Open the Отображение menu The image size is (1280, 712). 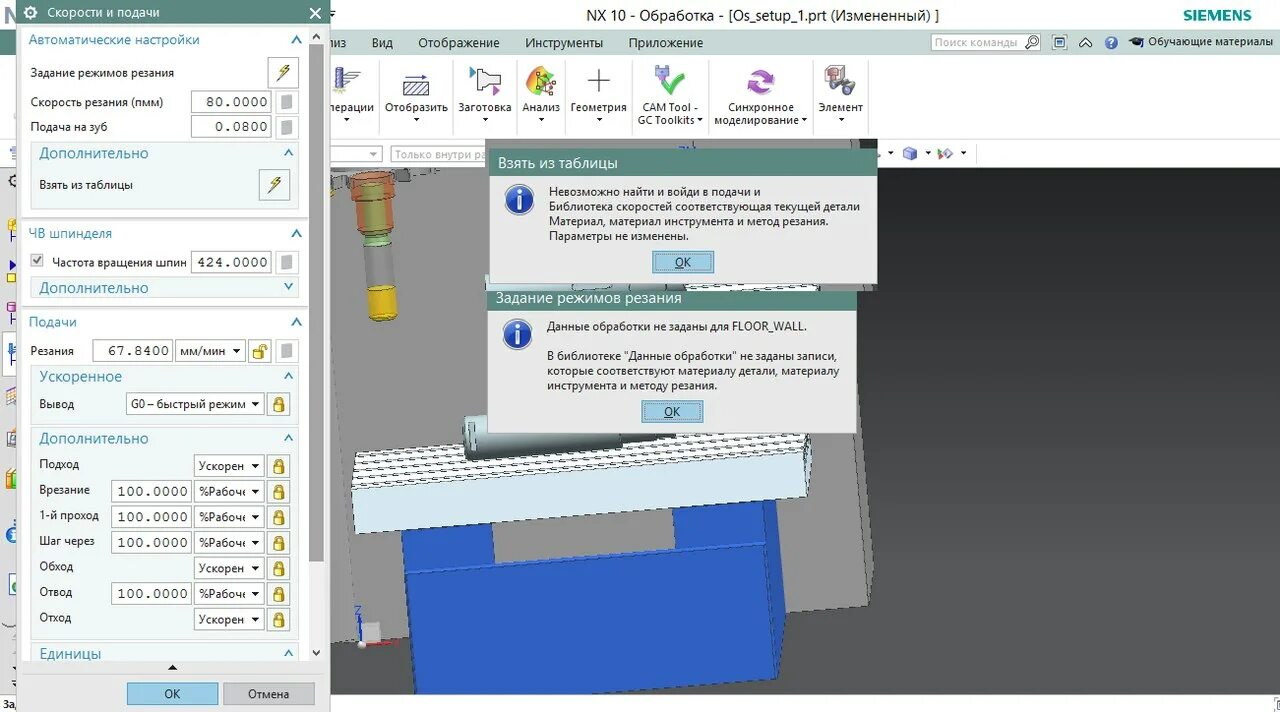pos(458,43)
